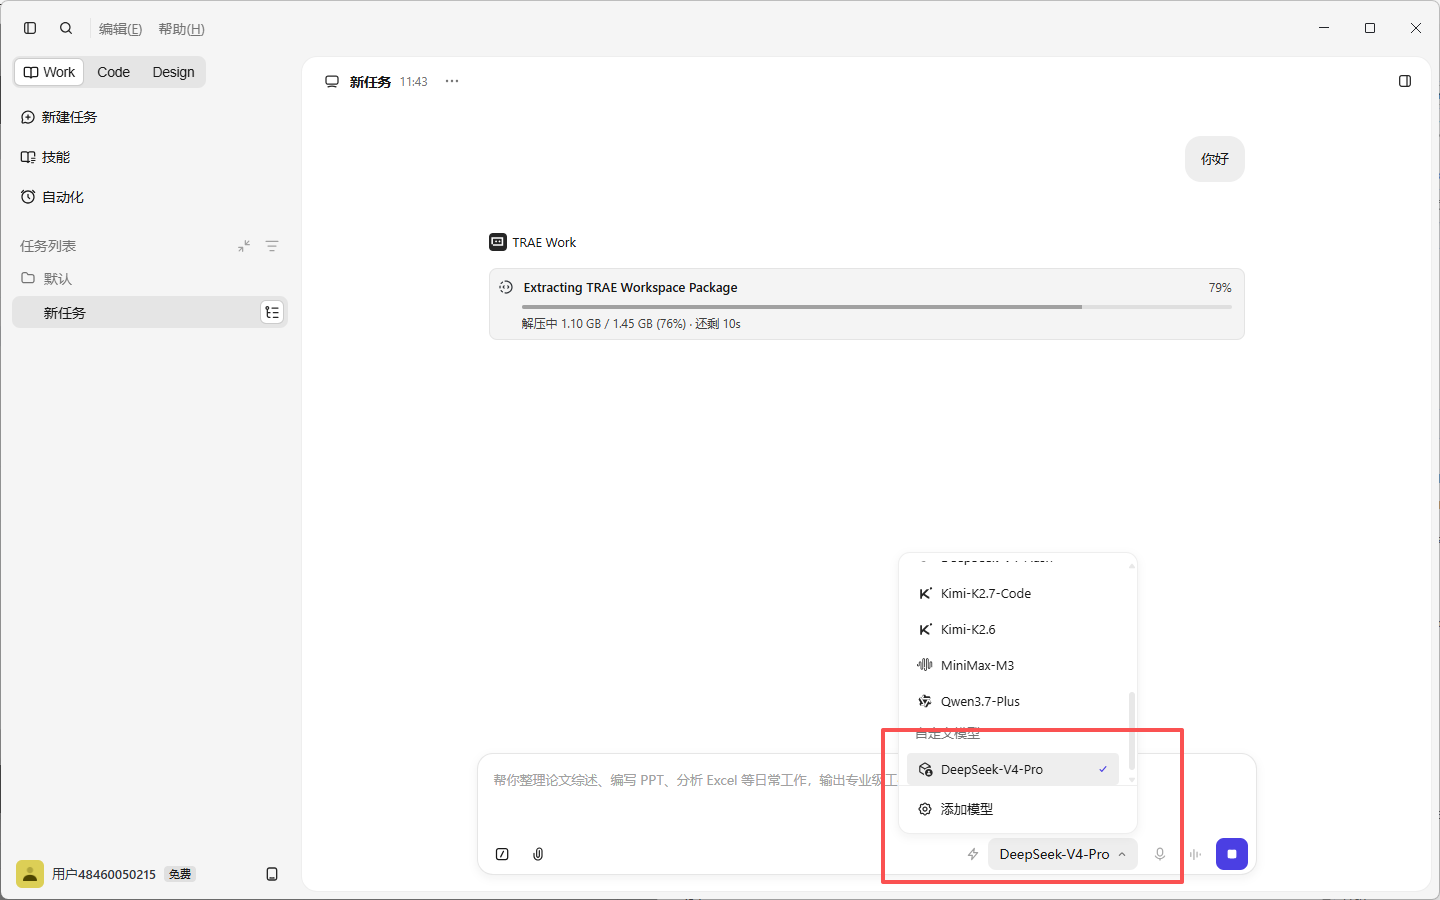Switch to the Work tab
The image size is (1440, 900).
click(49, 72)
